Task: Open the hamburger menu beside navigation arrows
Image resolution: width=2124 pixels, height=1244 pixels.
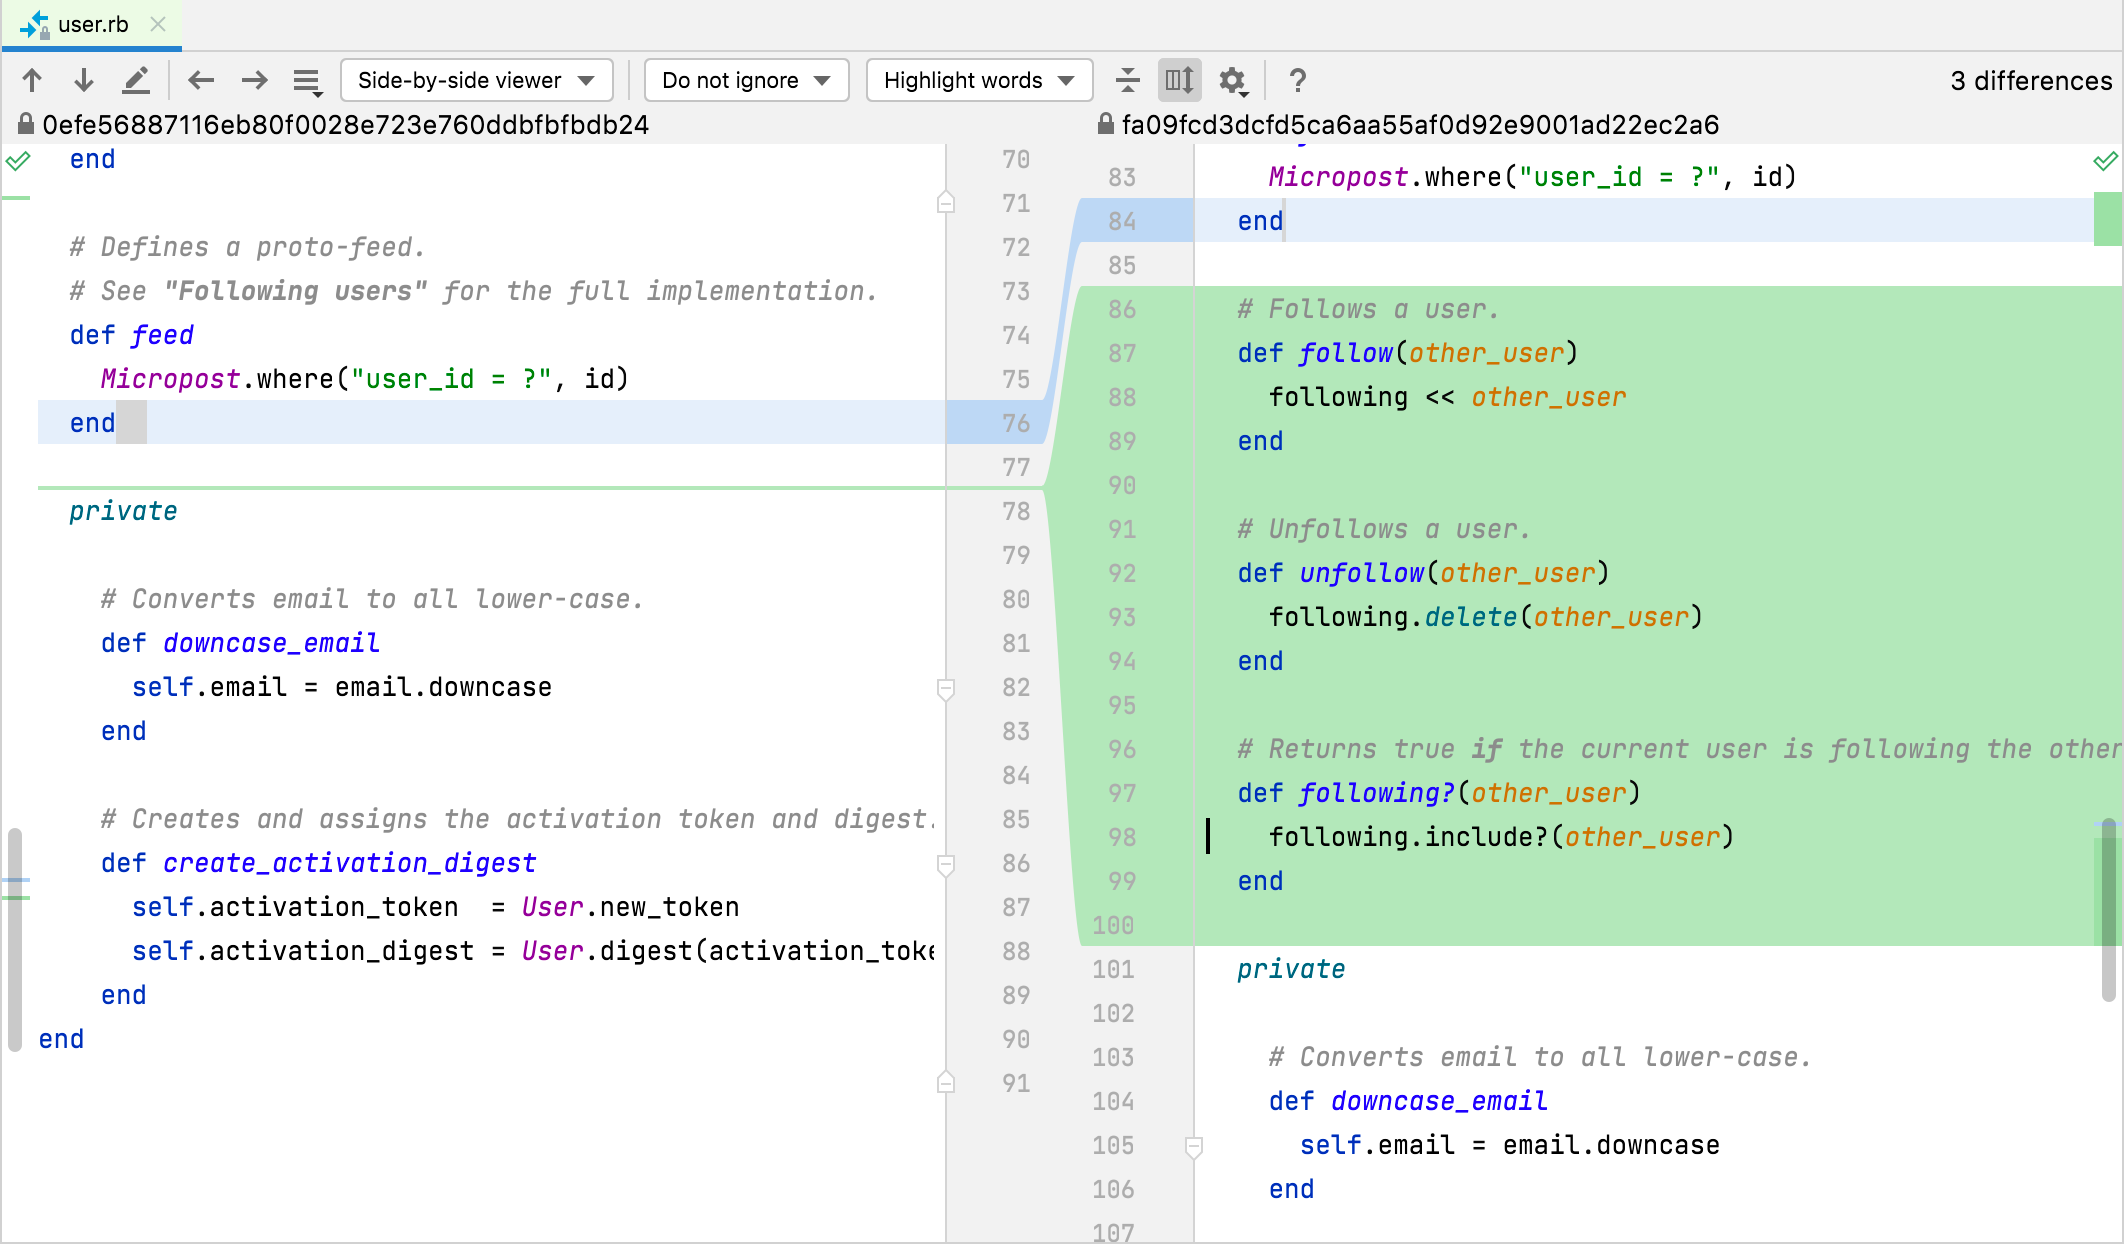Action: 307,80
